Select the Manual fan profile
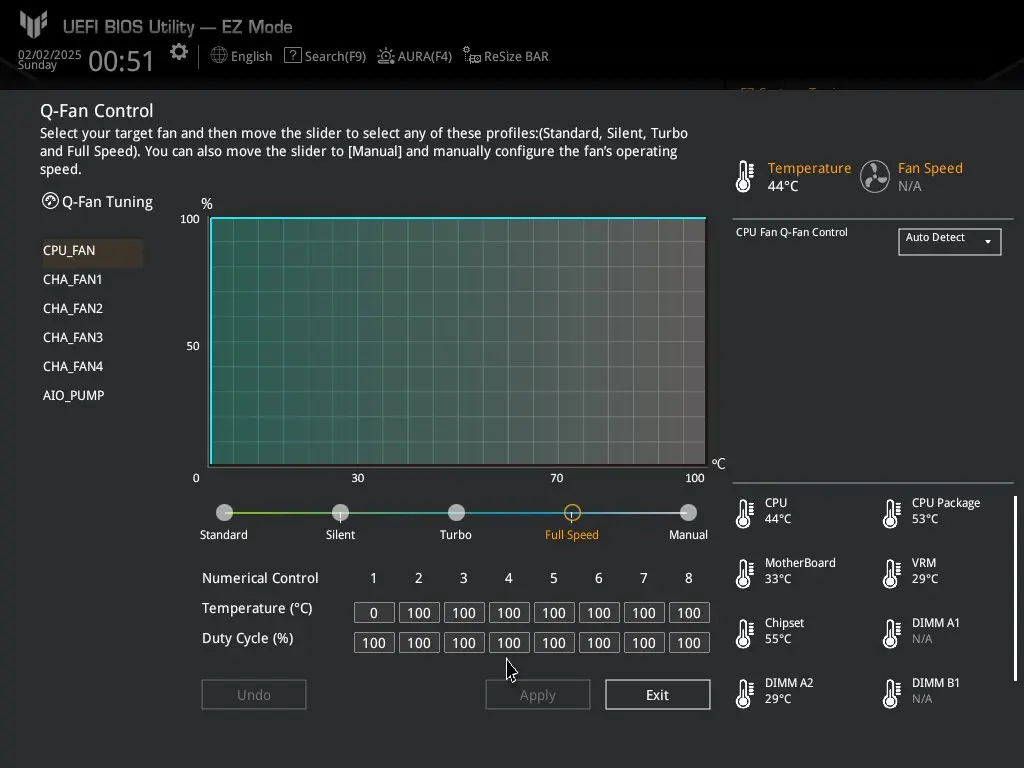 coord(688,513)
